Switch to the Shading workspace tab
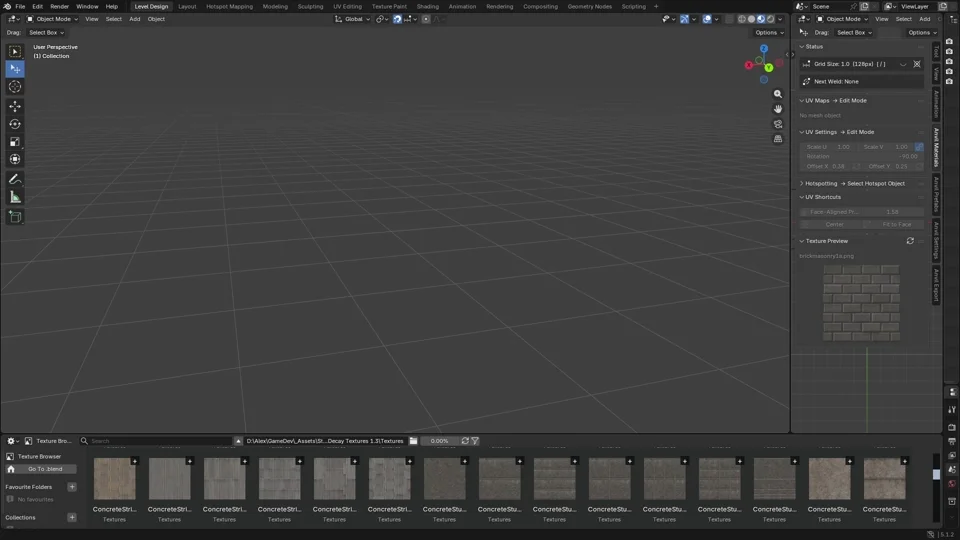This screenshot has width=960, height=540. (427, 6)
